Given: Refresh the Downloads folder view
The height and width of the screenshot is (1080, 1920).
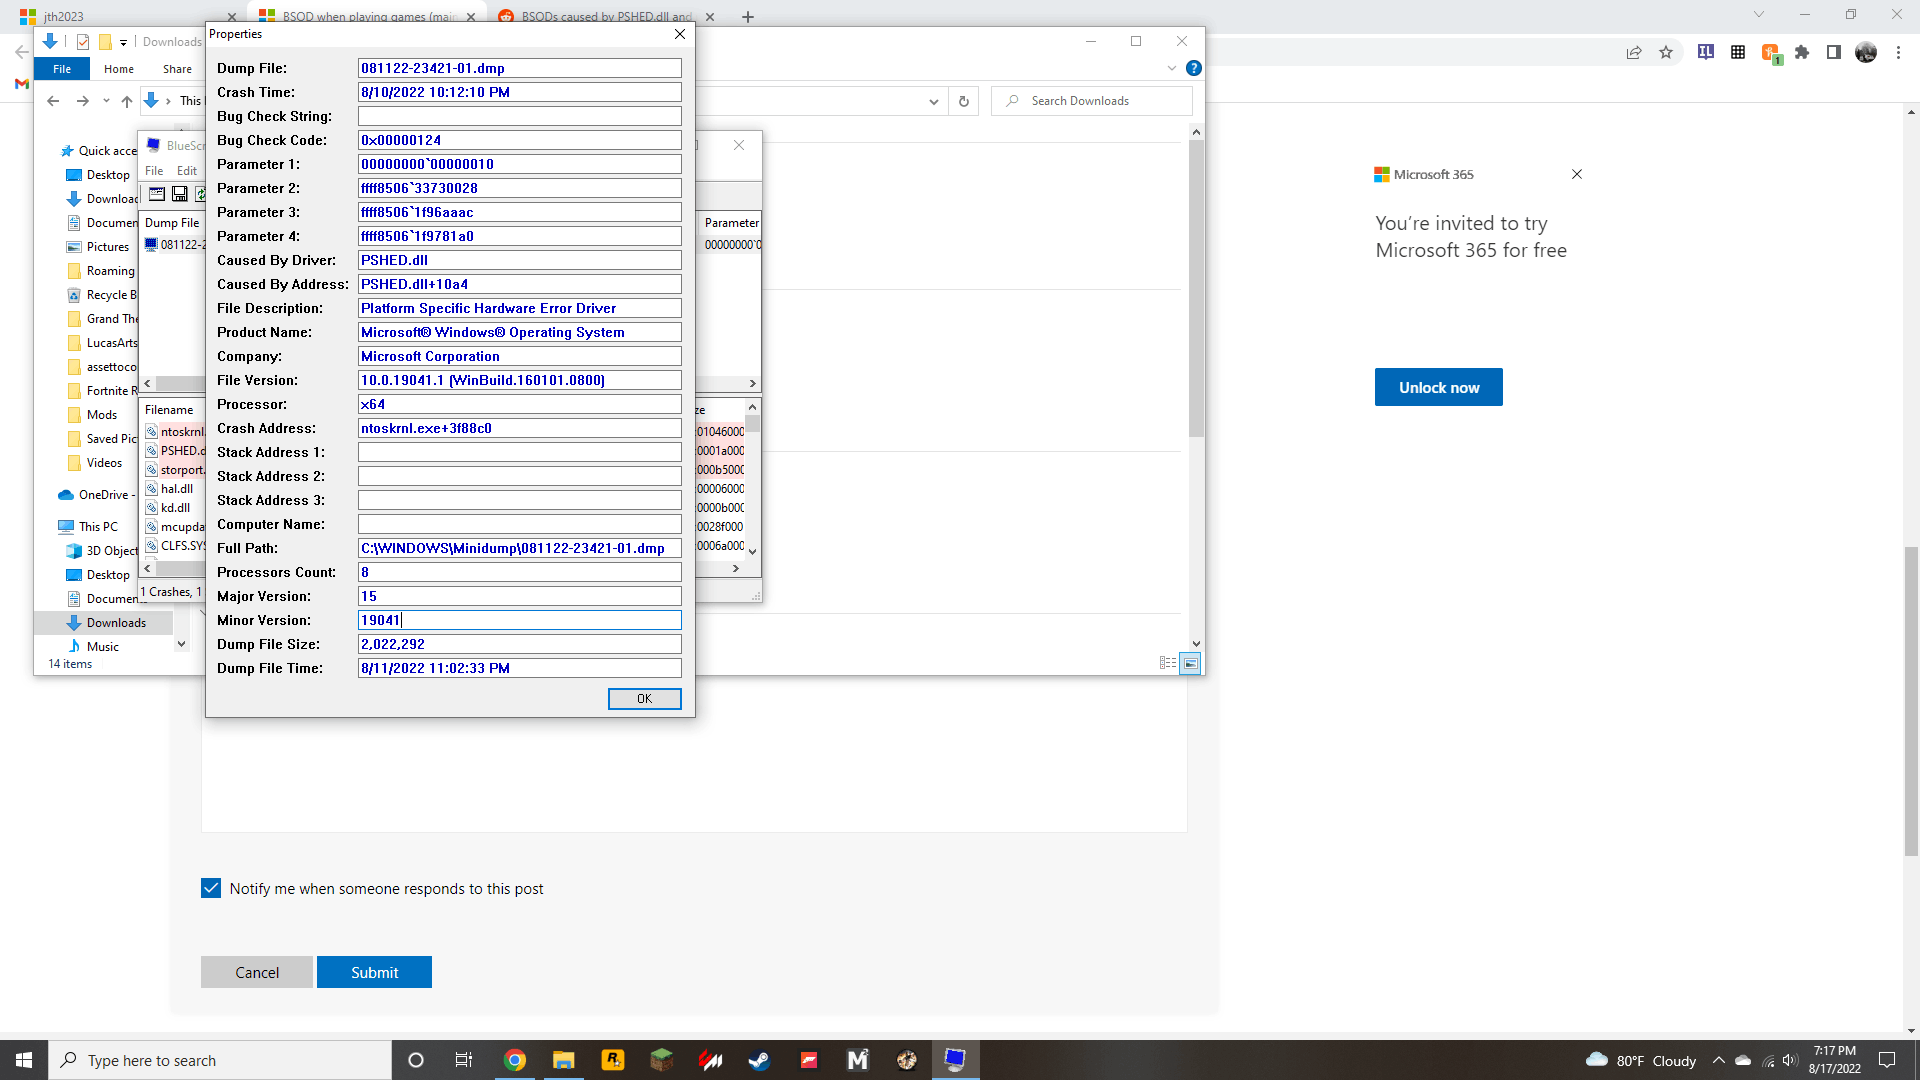Looking at the screenshot, I should 963,101.
